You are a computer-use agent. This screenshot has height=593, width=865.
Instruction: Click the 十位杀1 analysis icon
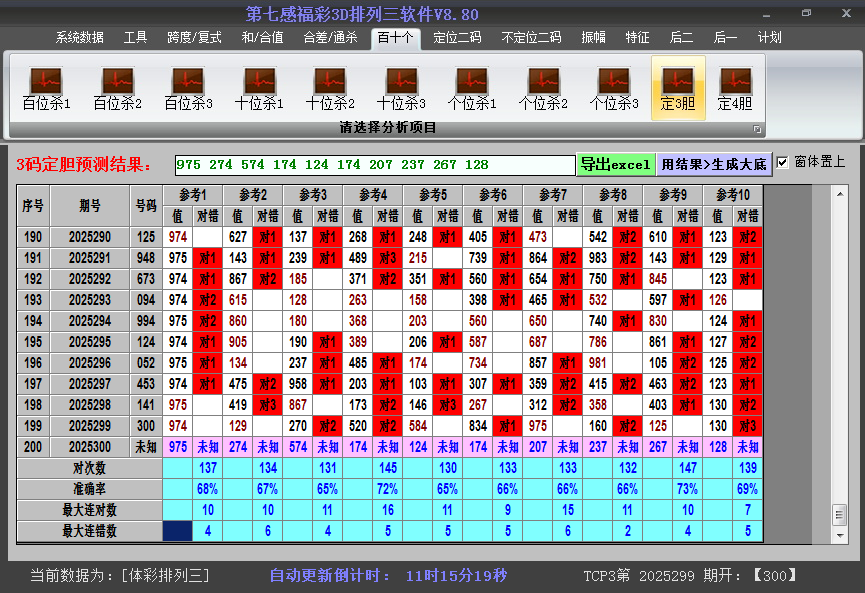click(258, 85)
